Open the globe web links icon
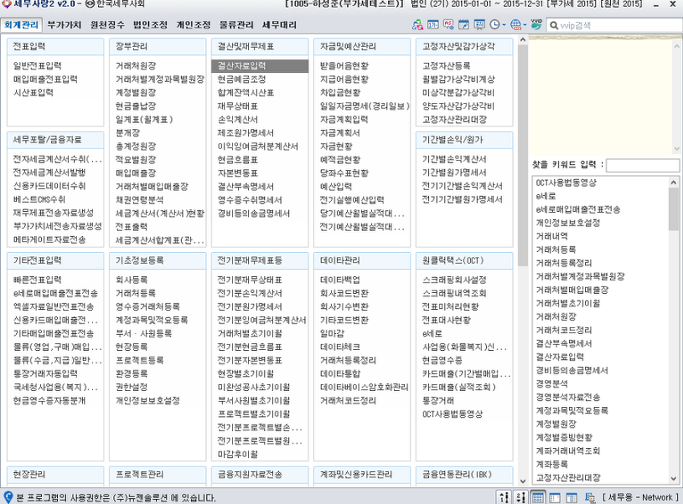The image size is (683, 504). coord(515,25)
